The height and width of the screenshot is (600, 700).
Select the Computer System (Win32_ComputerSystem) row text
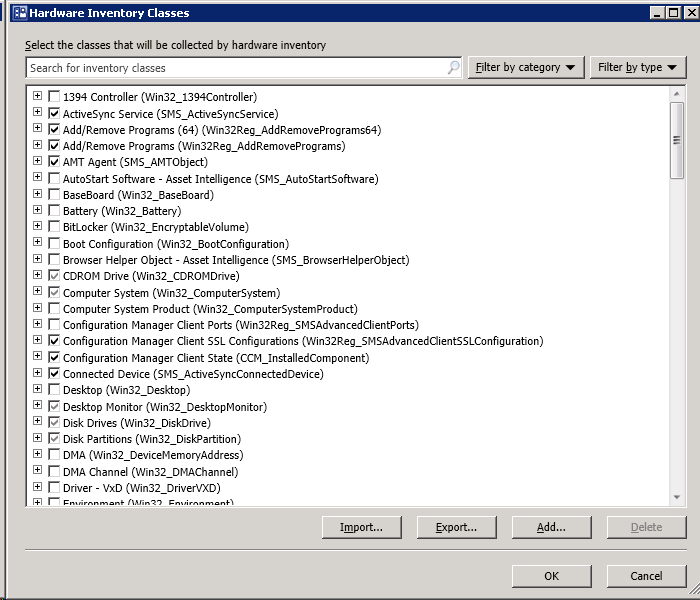171,293
